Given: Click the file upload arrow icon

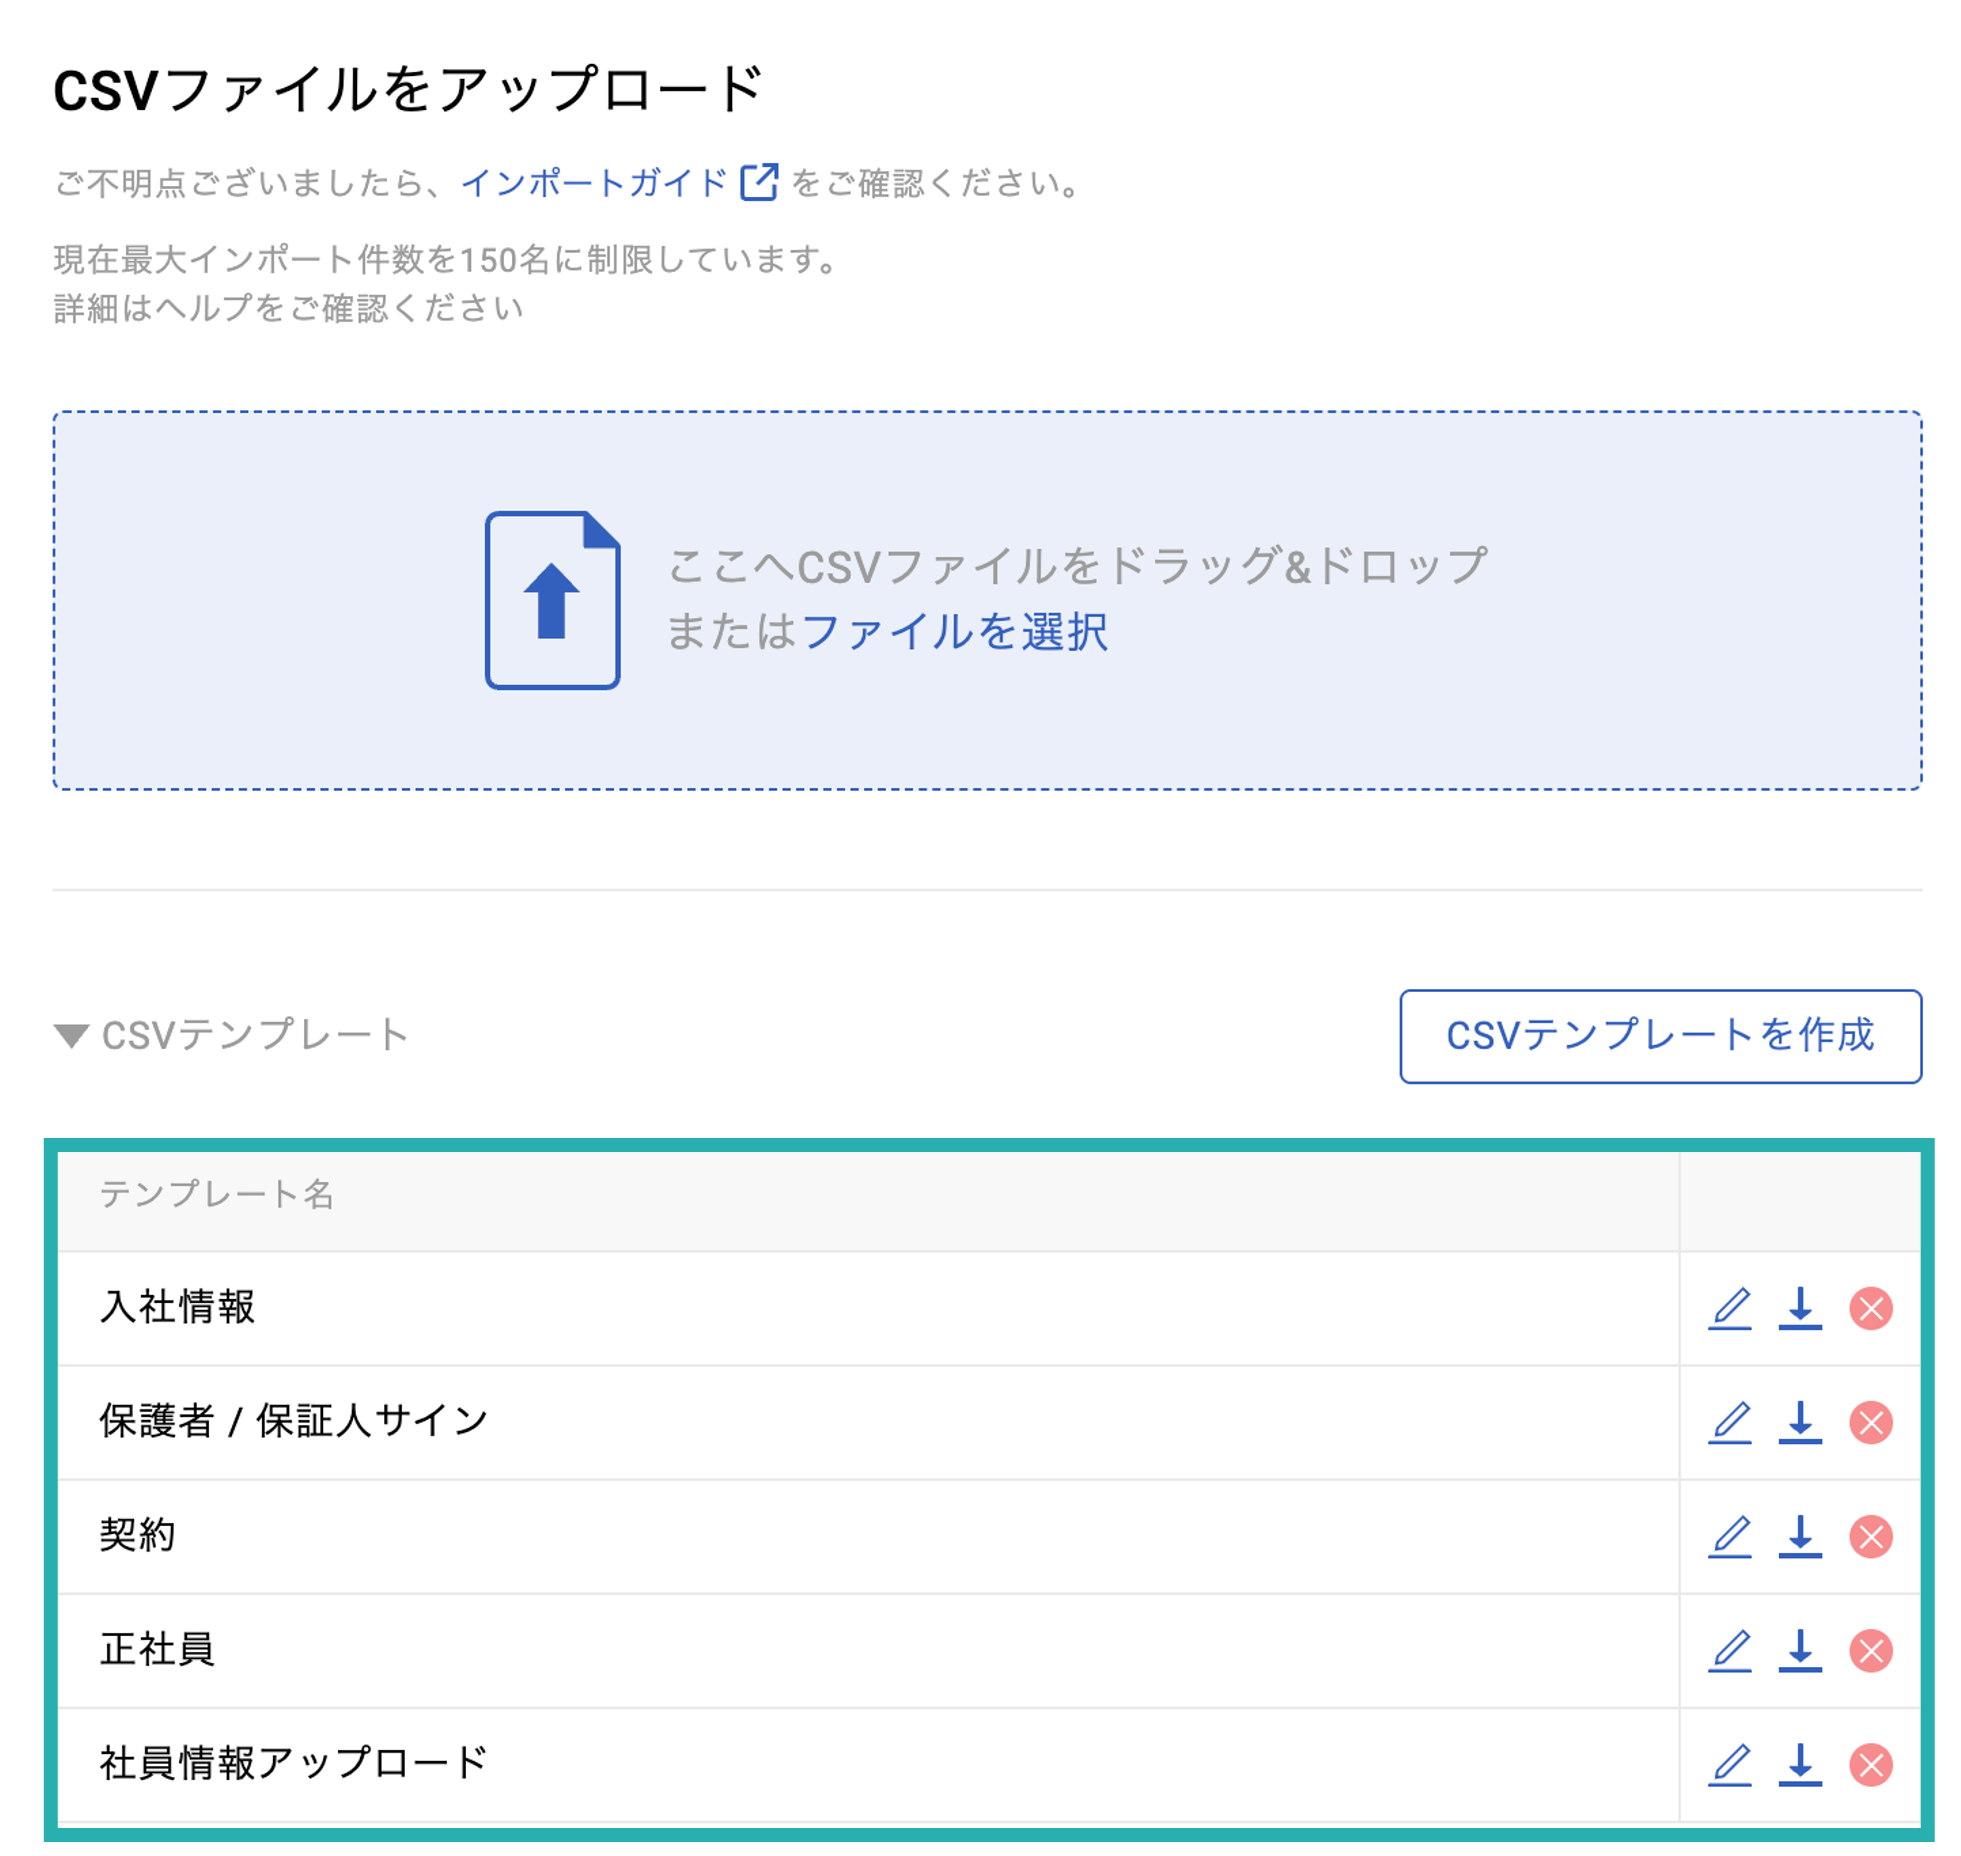Looking at the screenshot, I should [554, 598].
